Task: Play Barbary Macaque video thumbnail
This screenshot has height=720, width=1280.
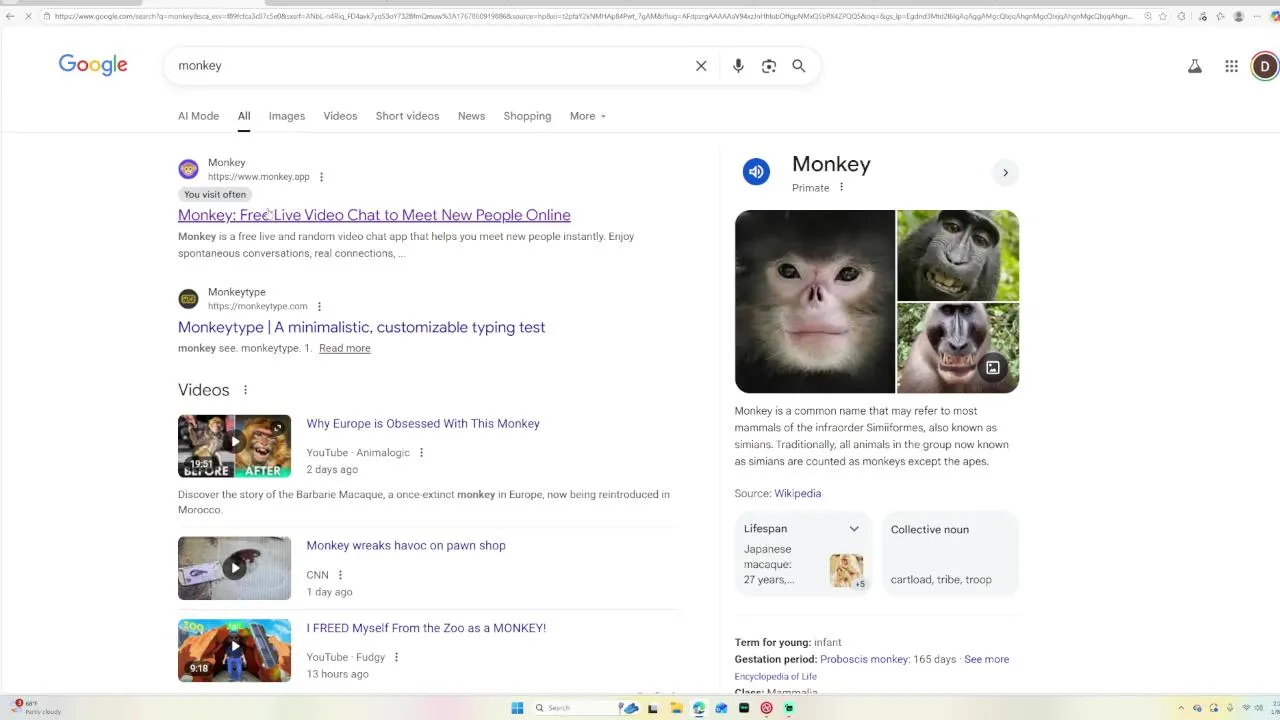Action: (234, 446)
